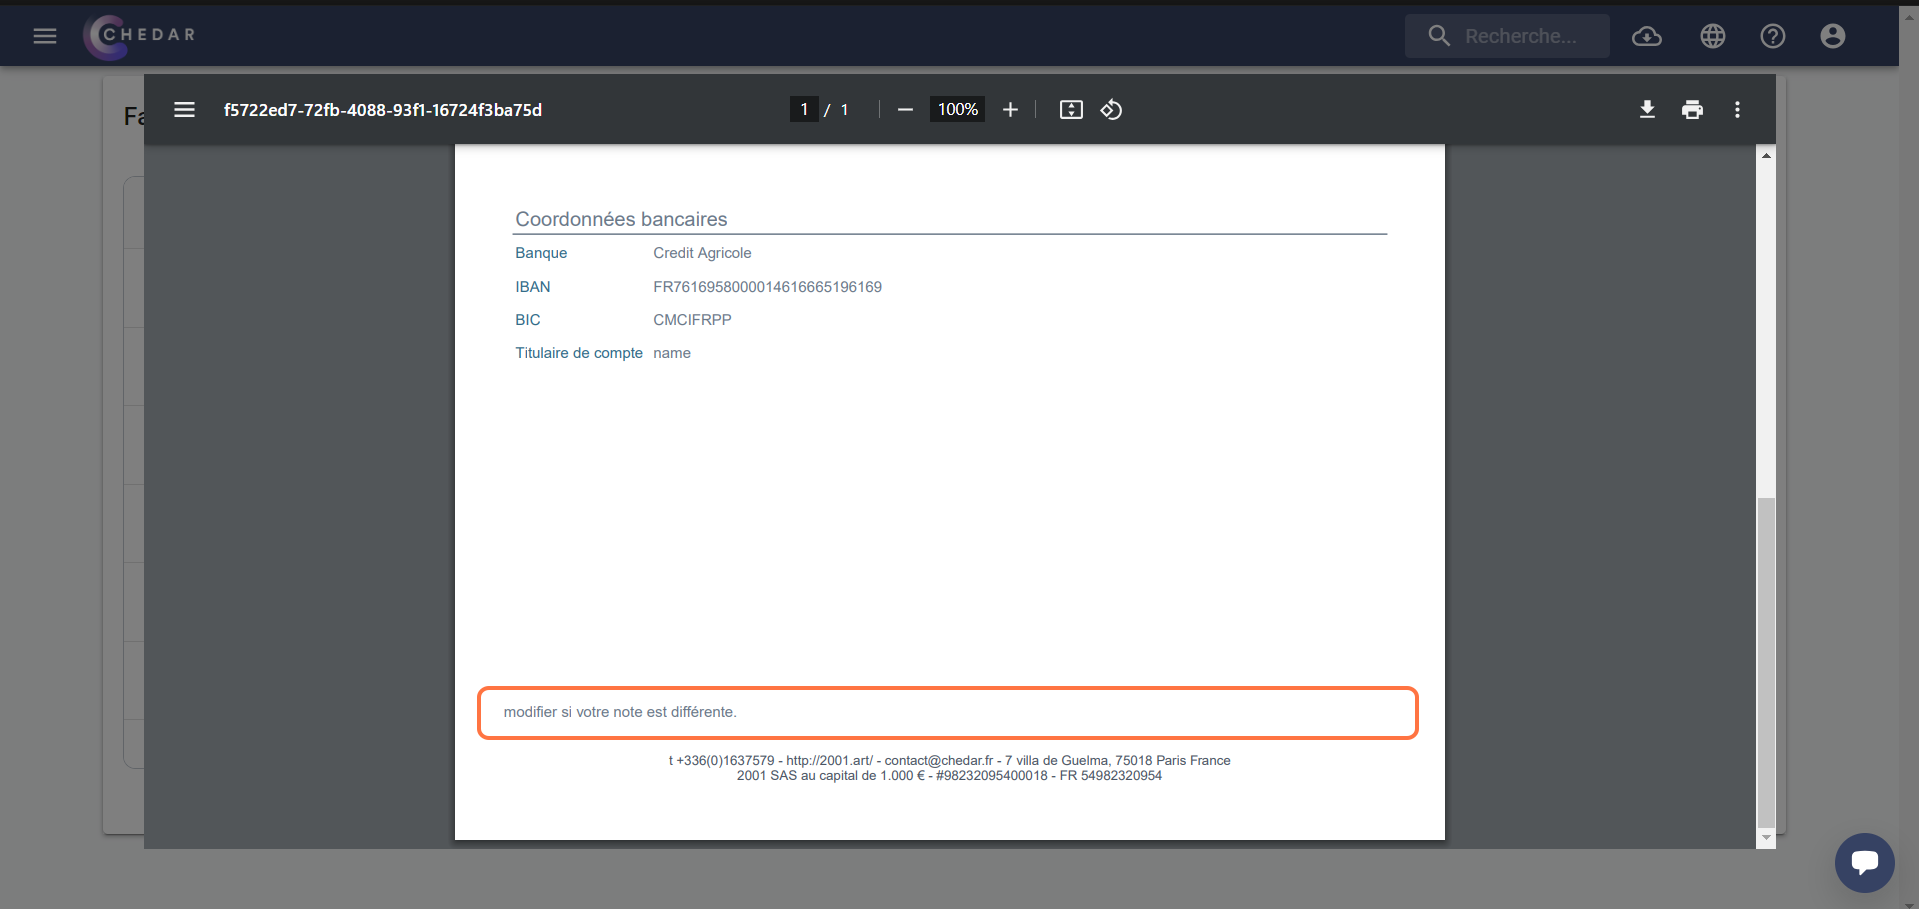Viewport: 1919px width, 909px height.
Task: Click the Coordonnées bancaires heading
Action: 621,219
